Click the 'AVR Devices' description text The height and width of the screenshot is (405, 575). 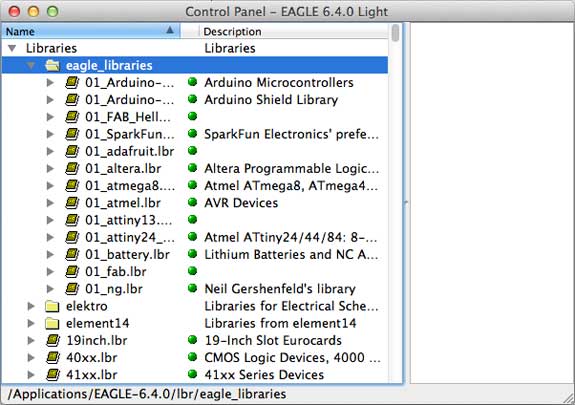pyautogui.click(x=241, y=203)
